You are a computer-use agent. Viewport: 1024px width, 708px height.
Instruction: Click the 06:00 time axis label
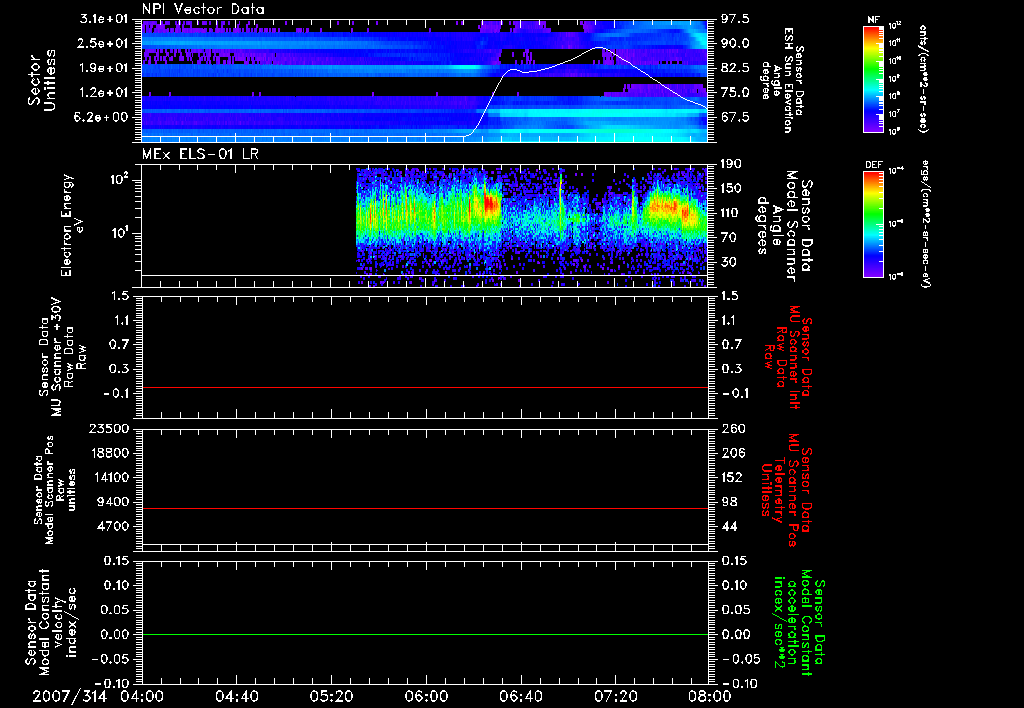[x=426, y=696]
